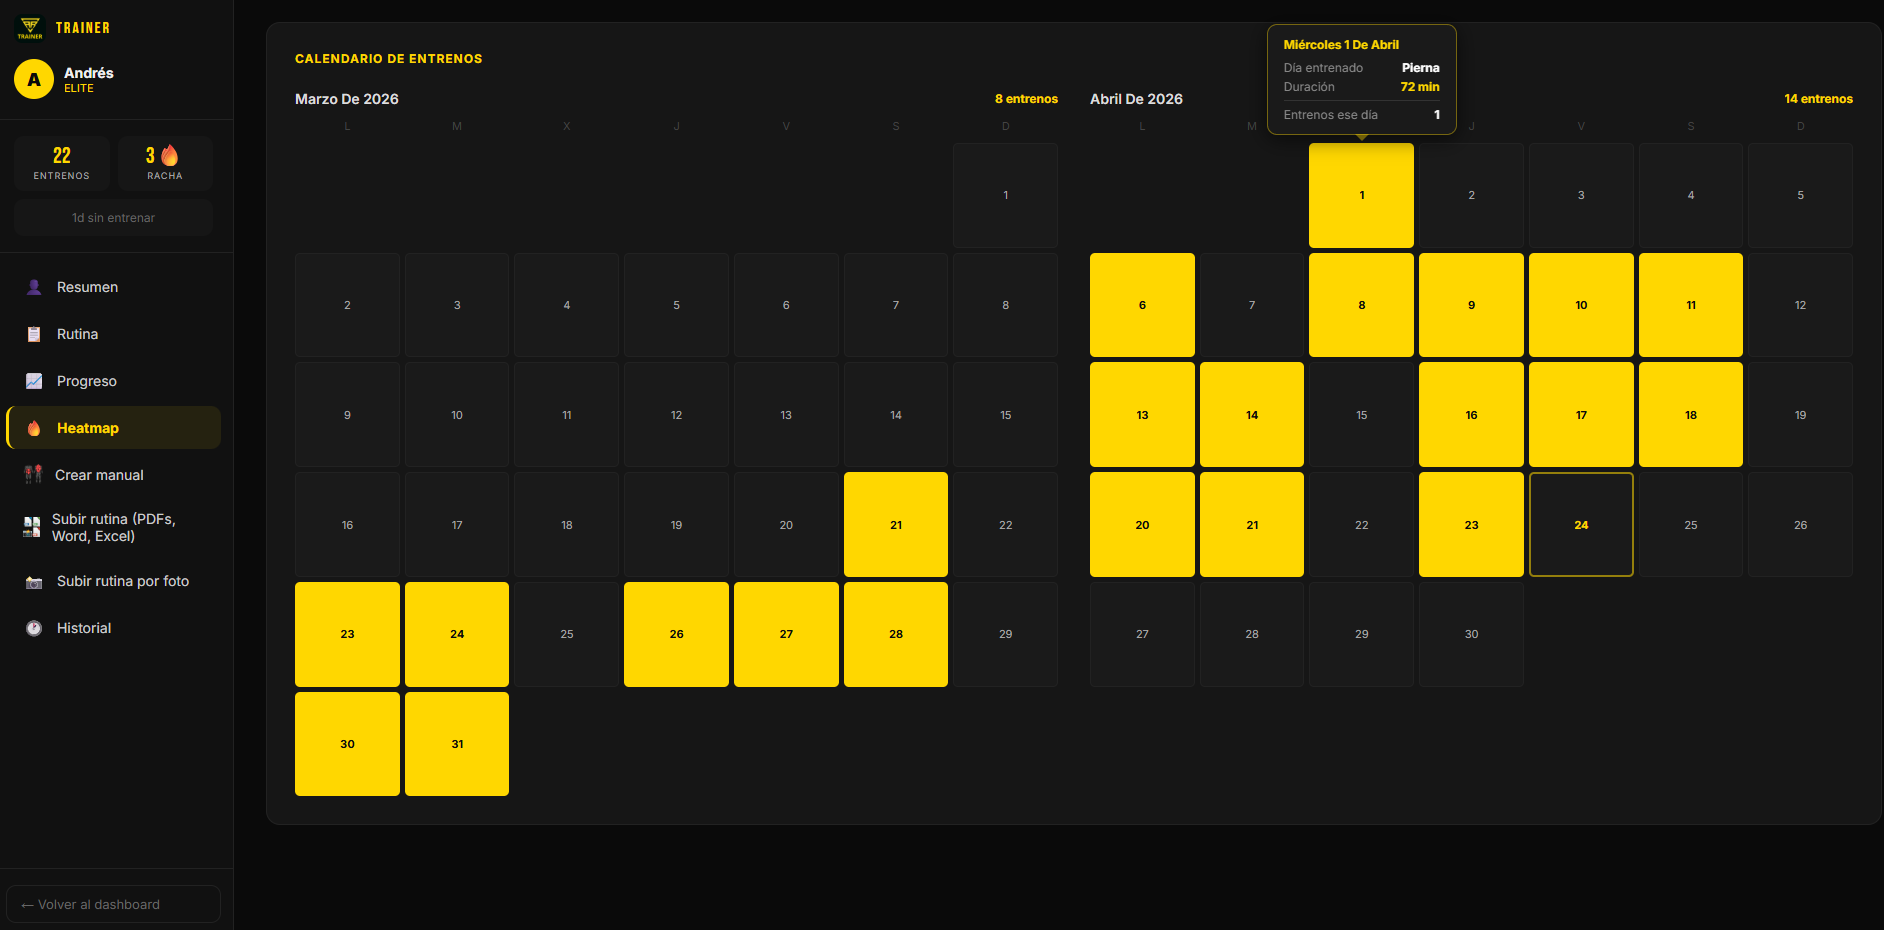Go to Rutina page
1884x930 pixels.
tap(113, 334)
